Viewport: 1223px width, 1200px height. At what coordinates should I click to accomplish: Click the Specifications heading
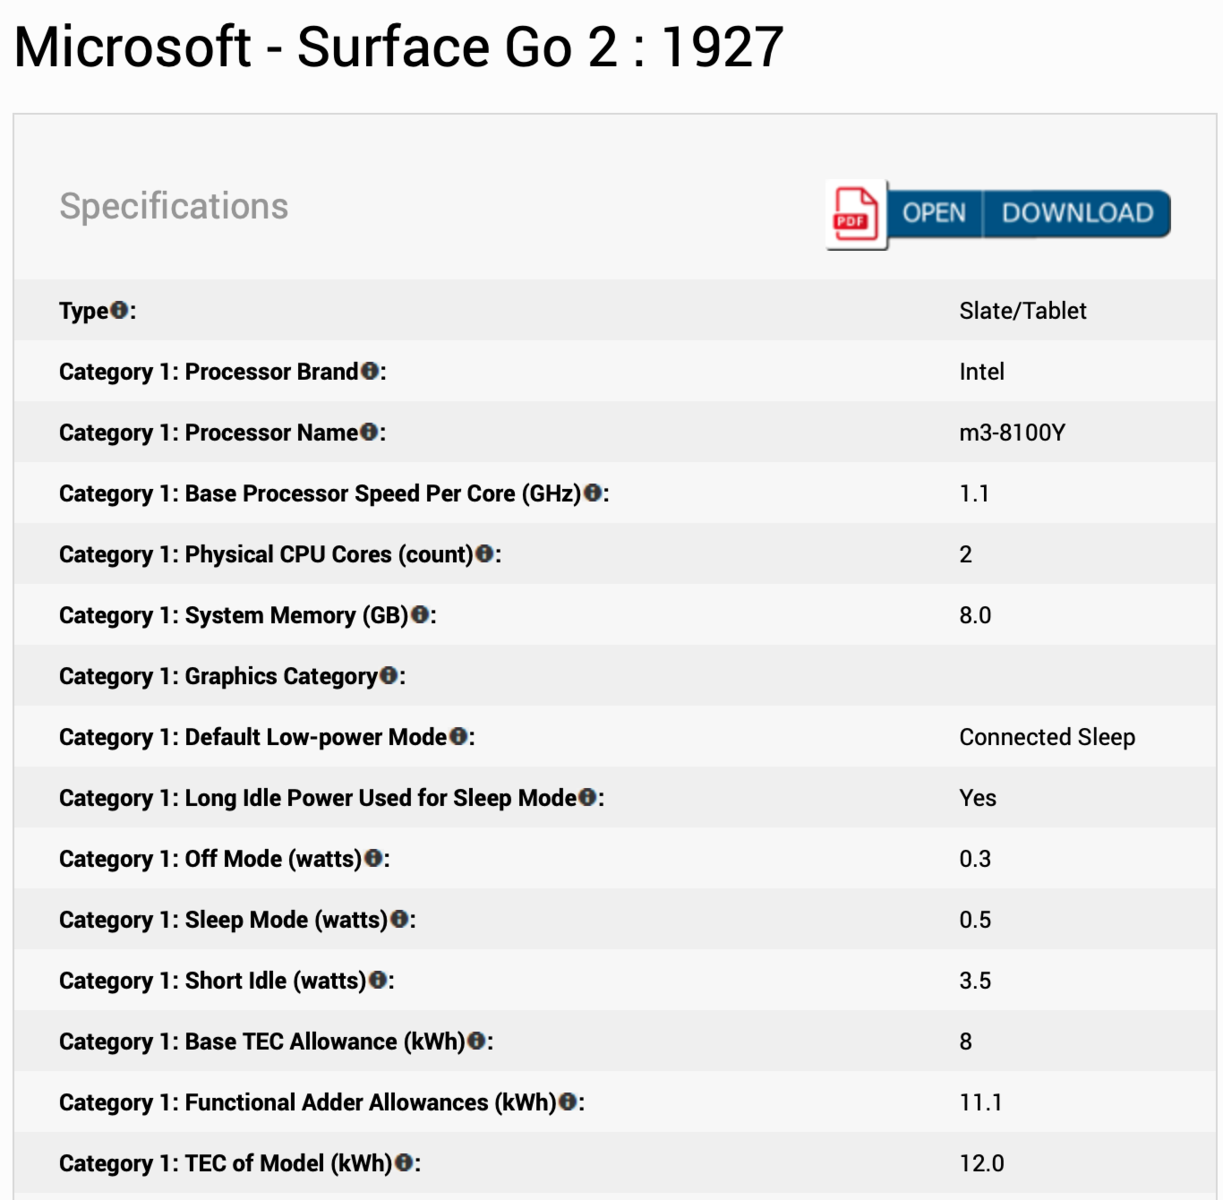[174, 206]
